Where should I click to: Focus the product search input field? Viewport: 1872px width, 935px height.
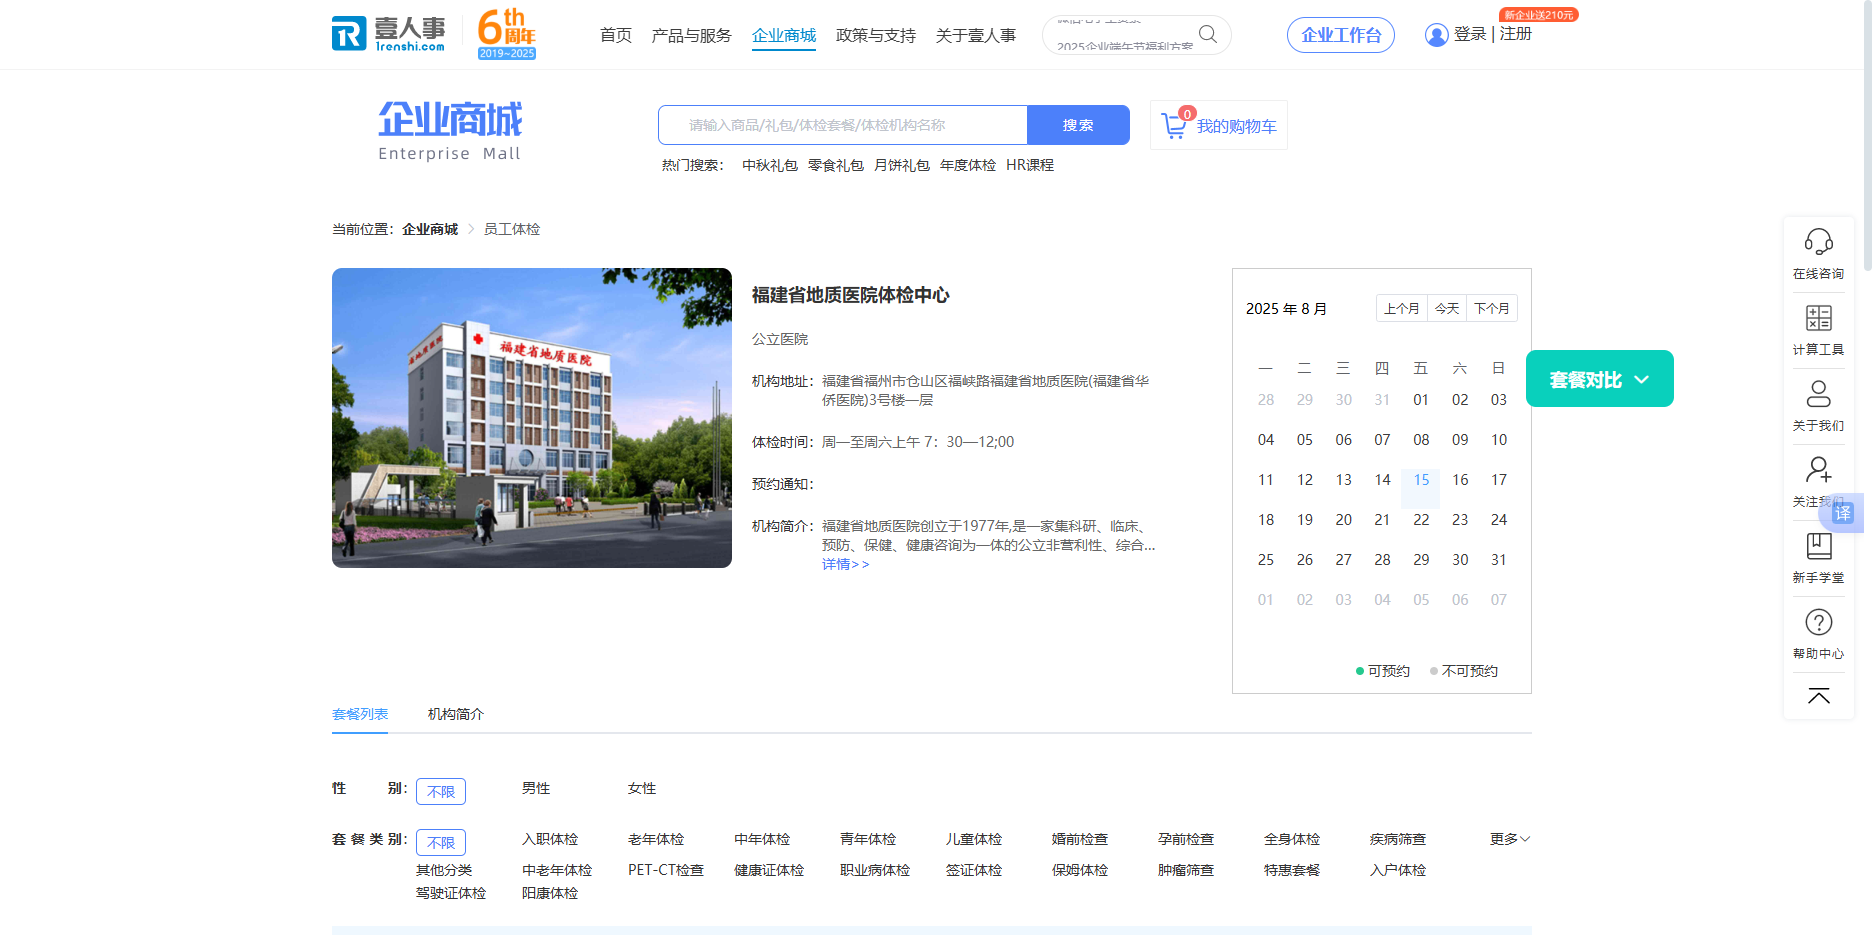pos(843,125)
